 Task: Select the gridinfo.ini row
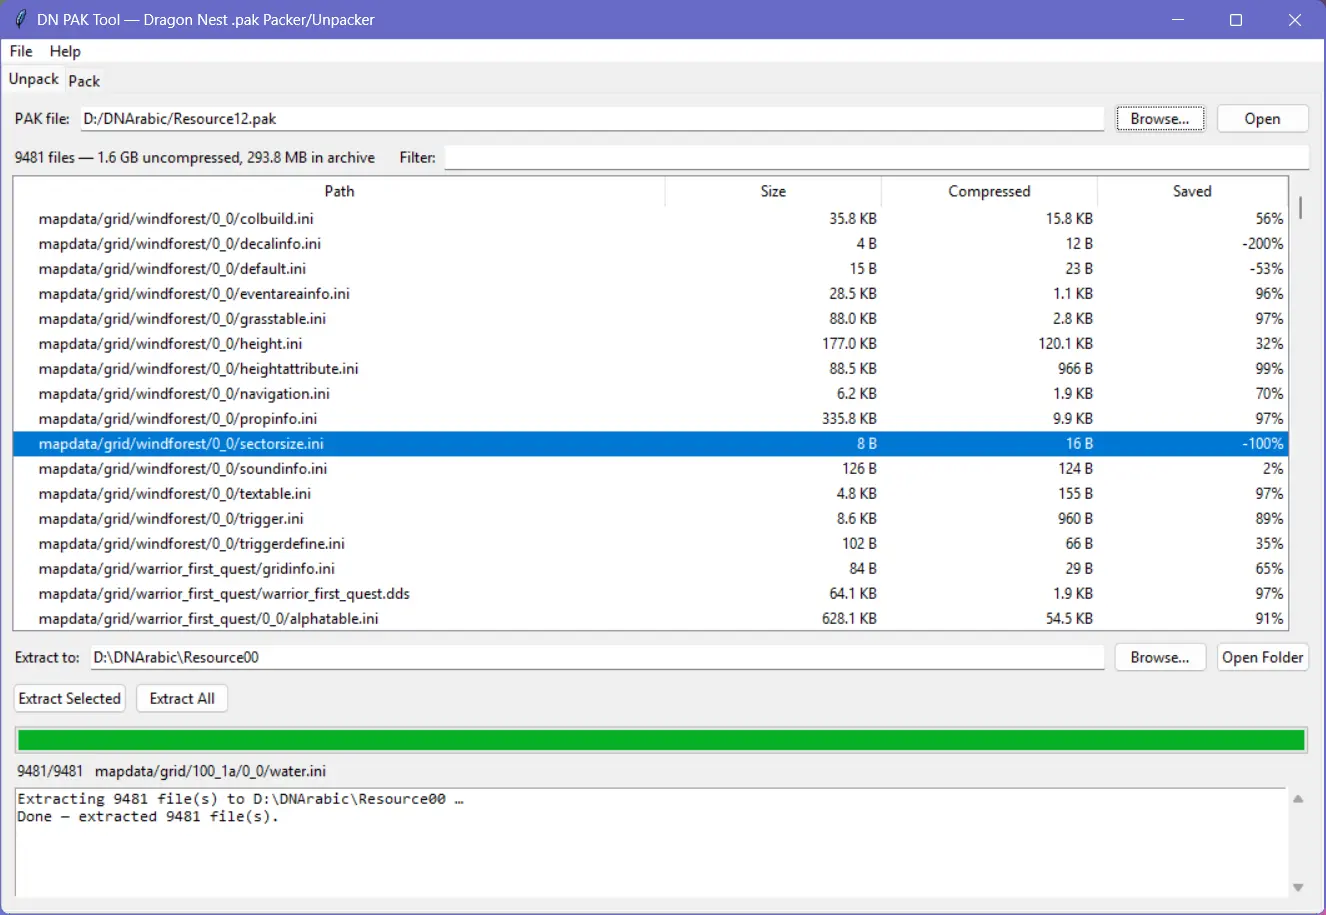pyautogui.click(x=650, y=568)
